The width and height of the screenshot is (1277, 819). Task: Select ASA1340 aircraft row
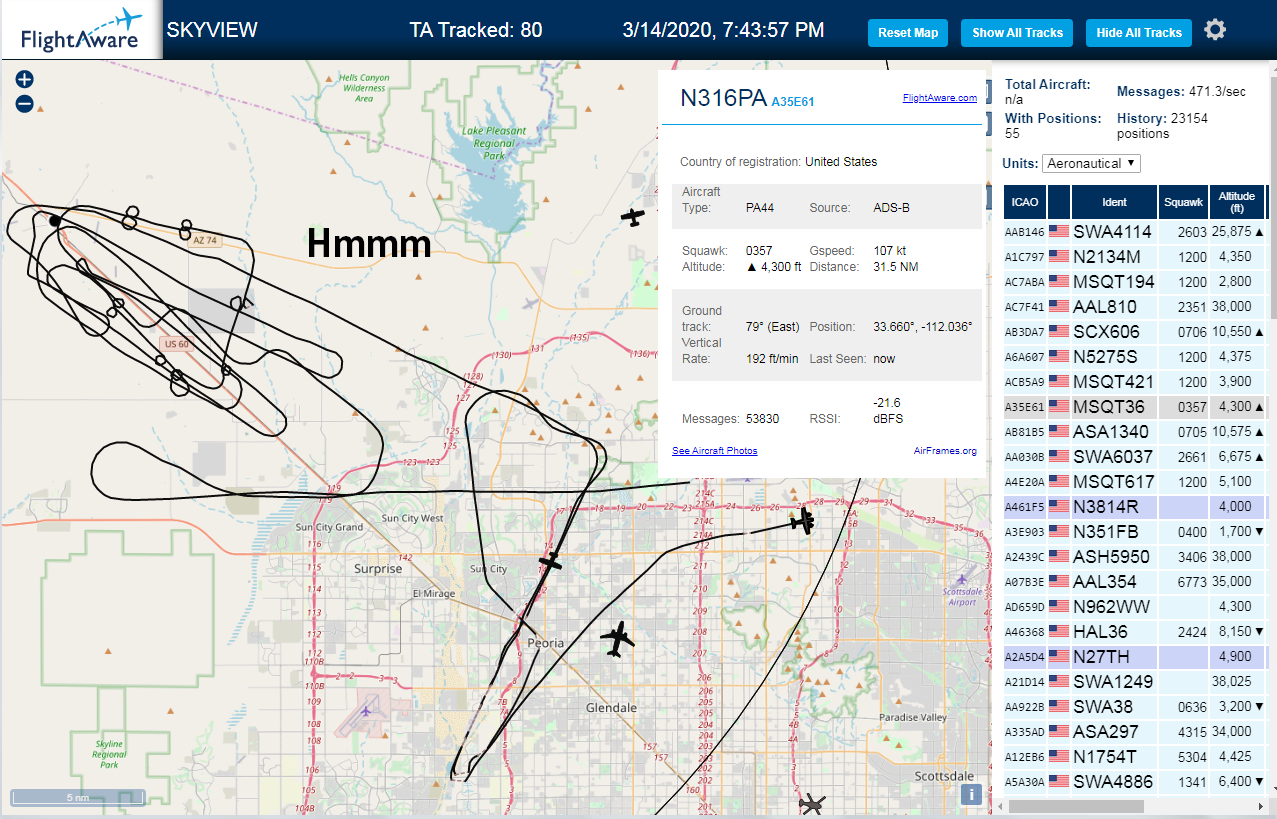point(1135,432)
